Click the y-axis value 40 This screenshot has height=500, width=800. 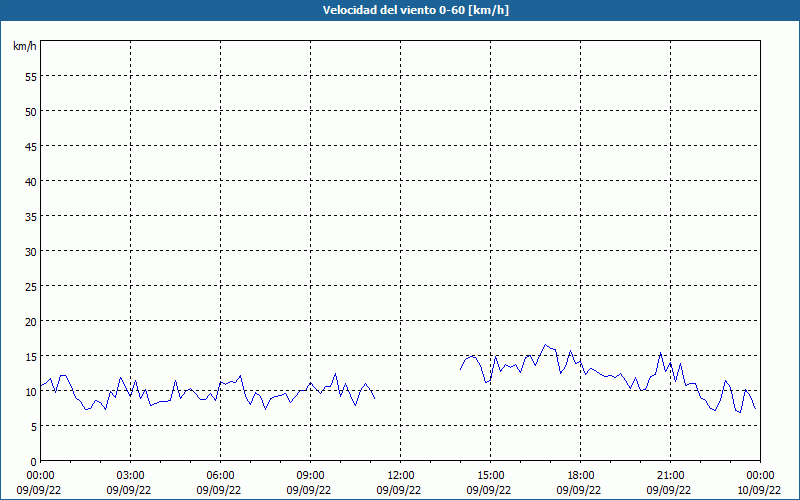tap(31, 181)
